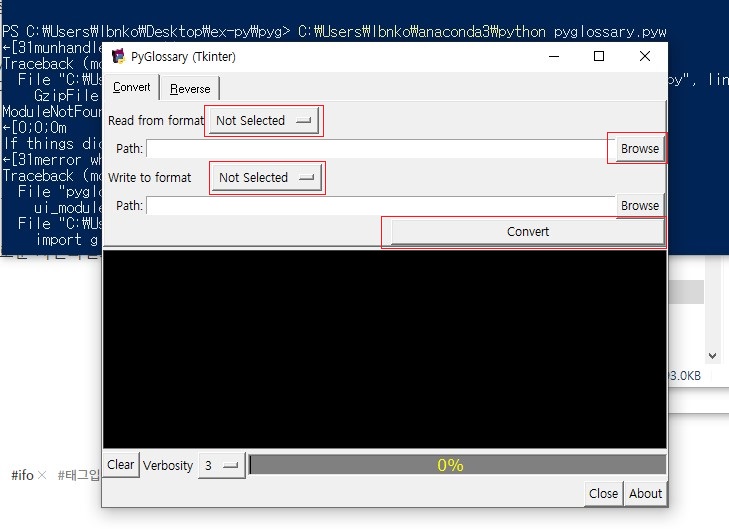Minimize the PyGlossary window
Viewport: 729px width, 529px height.
pos(554,56)
